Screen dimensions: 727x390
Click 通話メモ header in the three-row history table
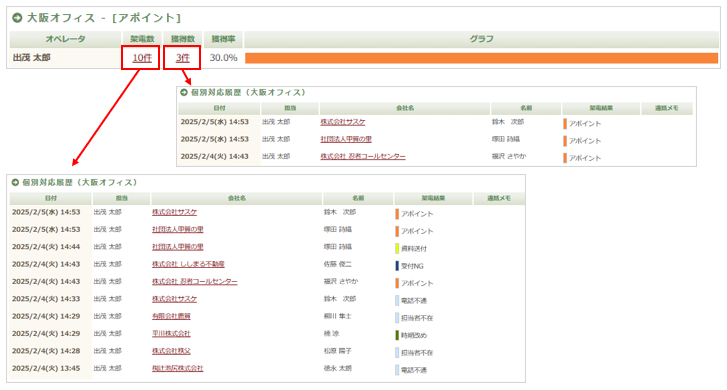point(667,108)
